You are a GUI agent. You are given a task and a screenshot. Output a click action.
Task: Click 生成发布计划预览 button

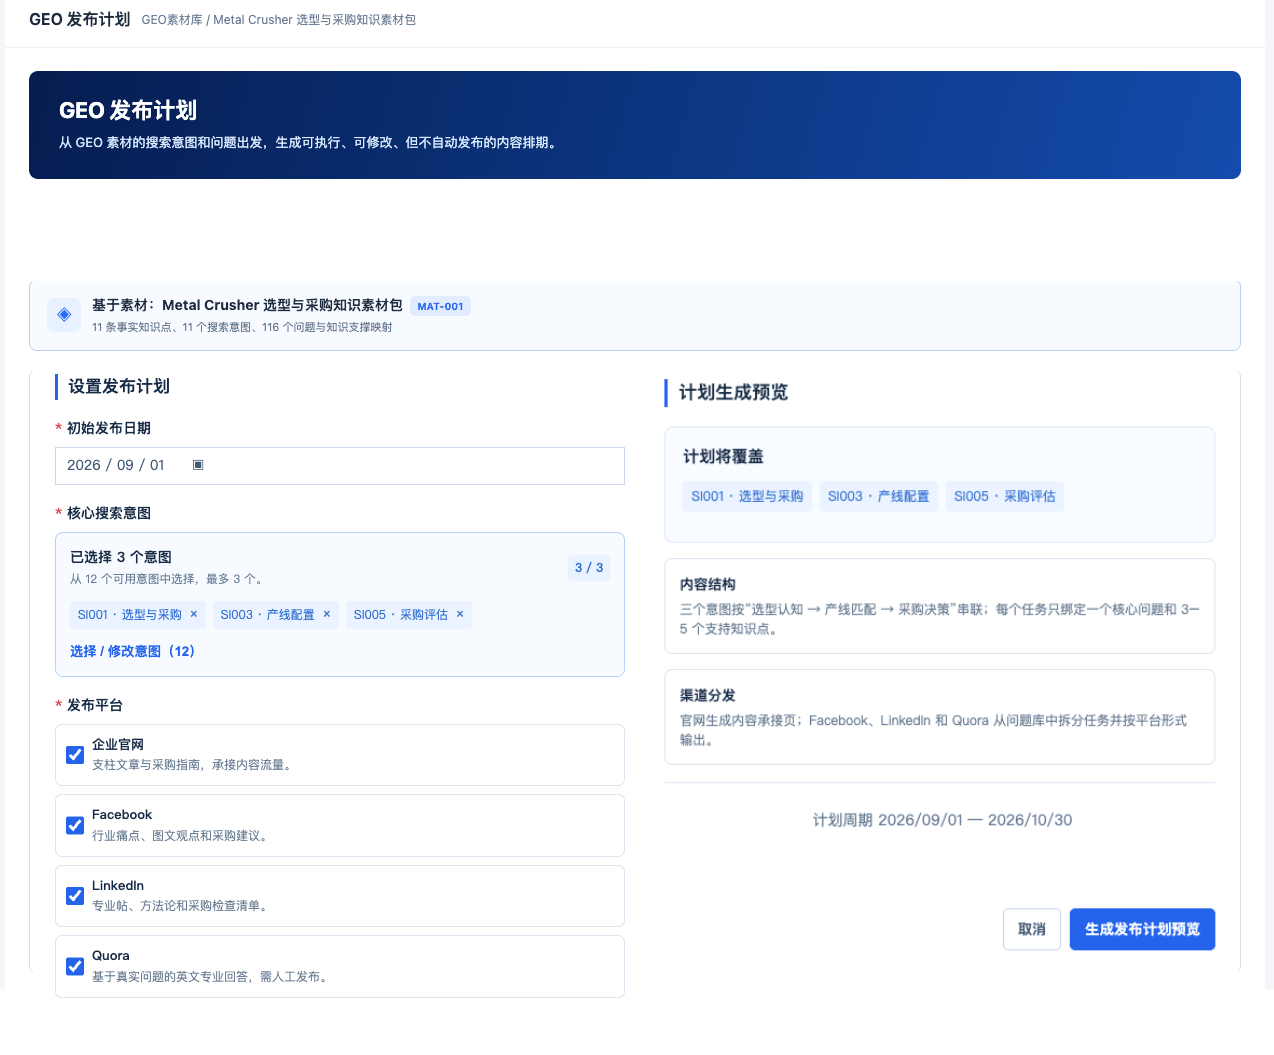tap(1142, 929)
